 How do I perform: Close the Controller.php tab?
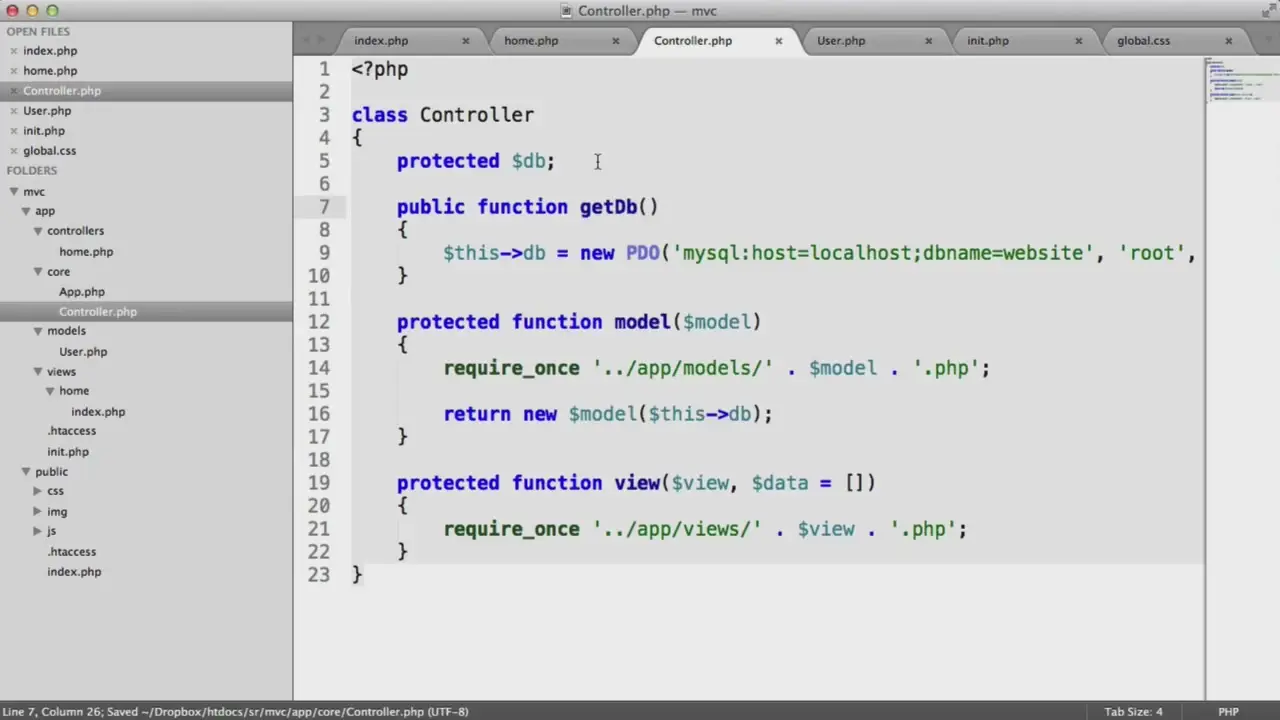point(778,41)
